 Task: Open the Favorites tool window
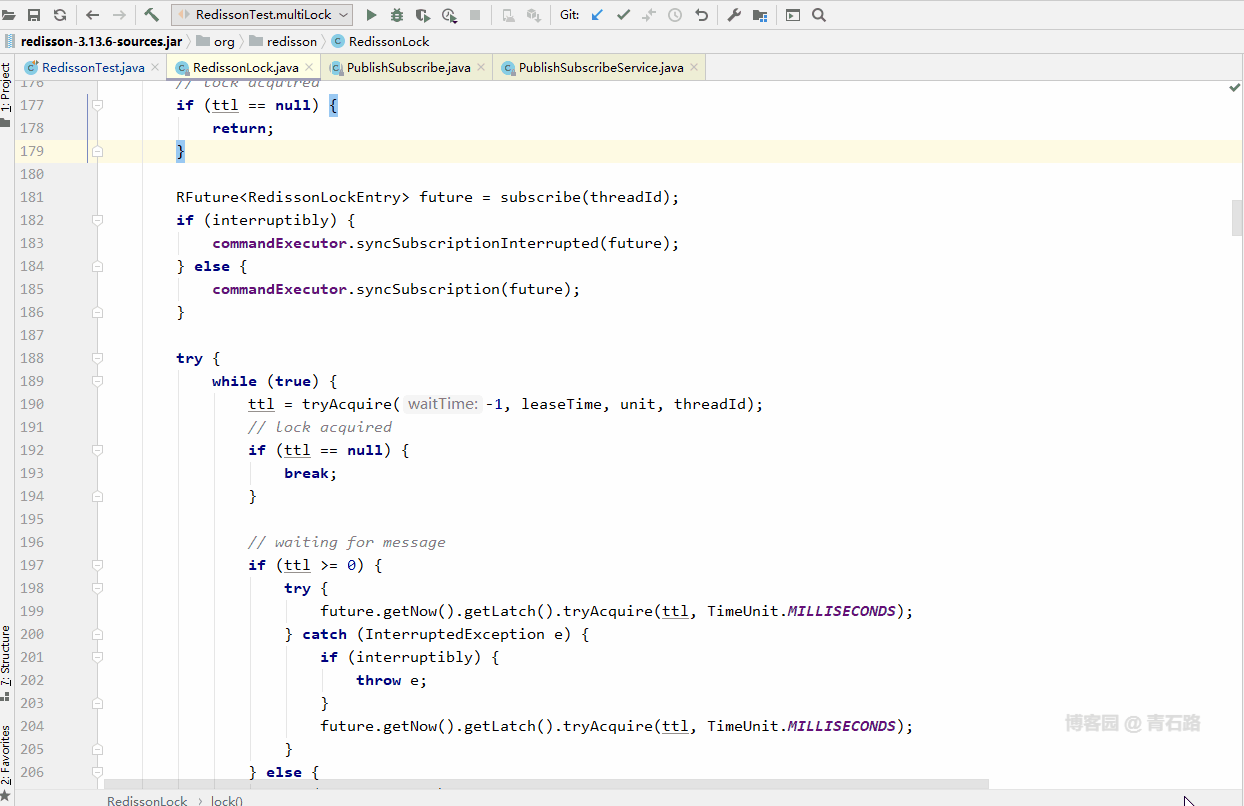point(6,764)
